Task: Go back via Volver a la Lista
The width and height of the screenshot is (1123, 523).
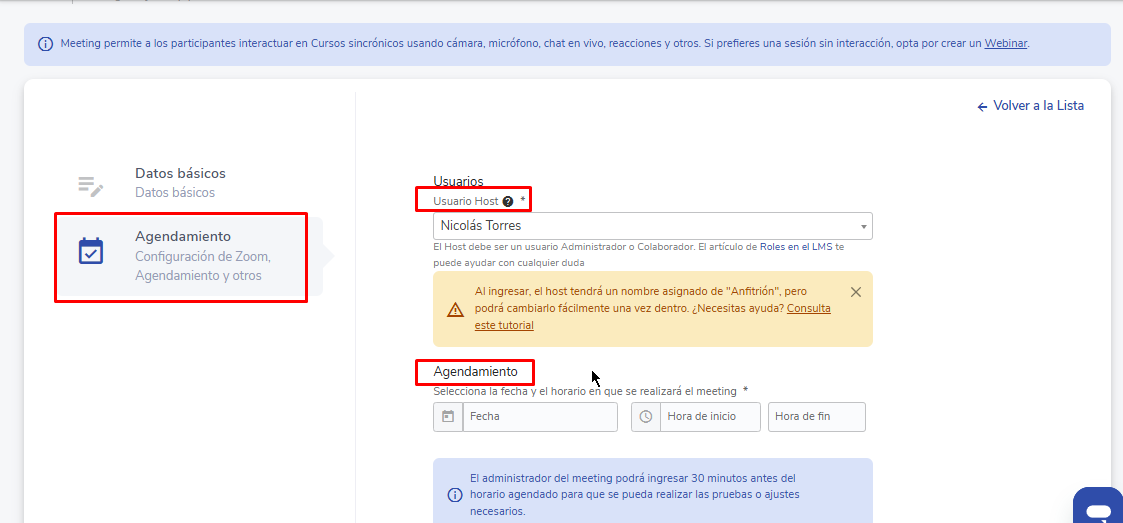Action: (x=1030, y=106)
